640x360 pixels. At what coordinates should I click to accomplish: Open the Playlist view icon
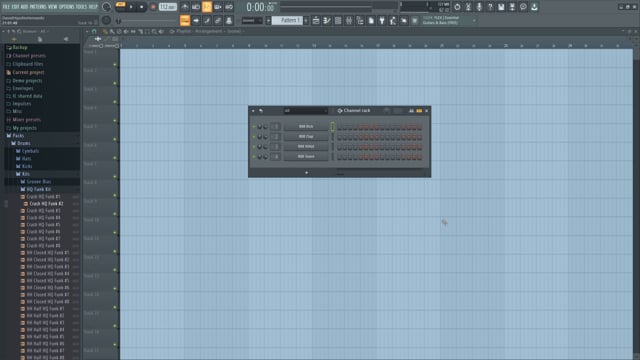316,21
